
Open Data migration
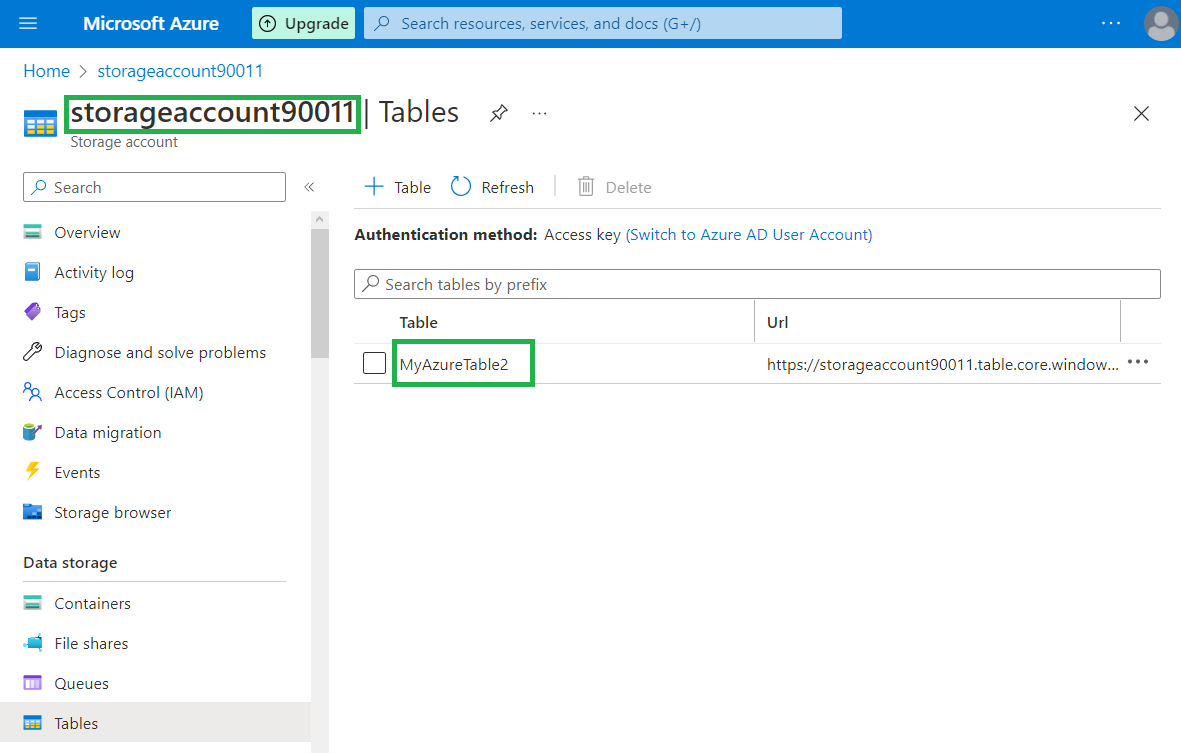click(108, 432)
